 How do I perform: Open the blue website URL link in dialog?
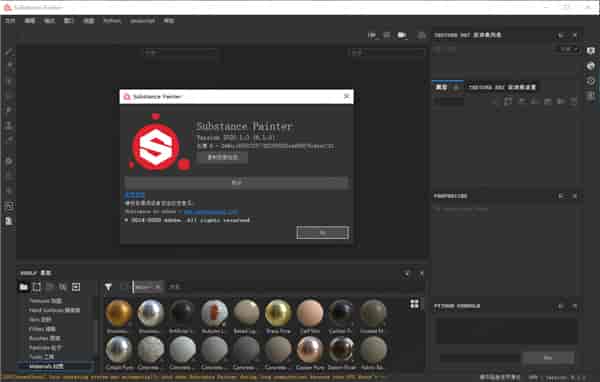coord(211,212)
